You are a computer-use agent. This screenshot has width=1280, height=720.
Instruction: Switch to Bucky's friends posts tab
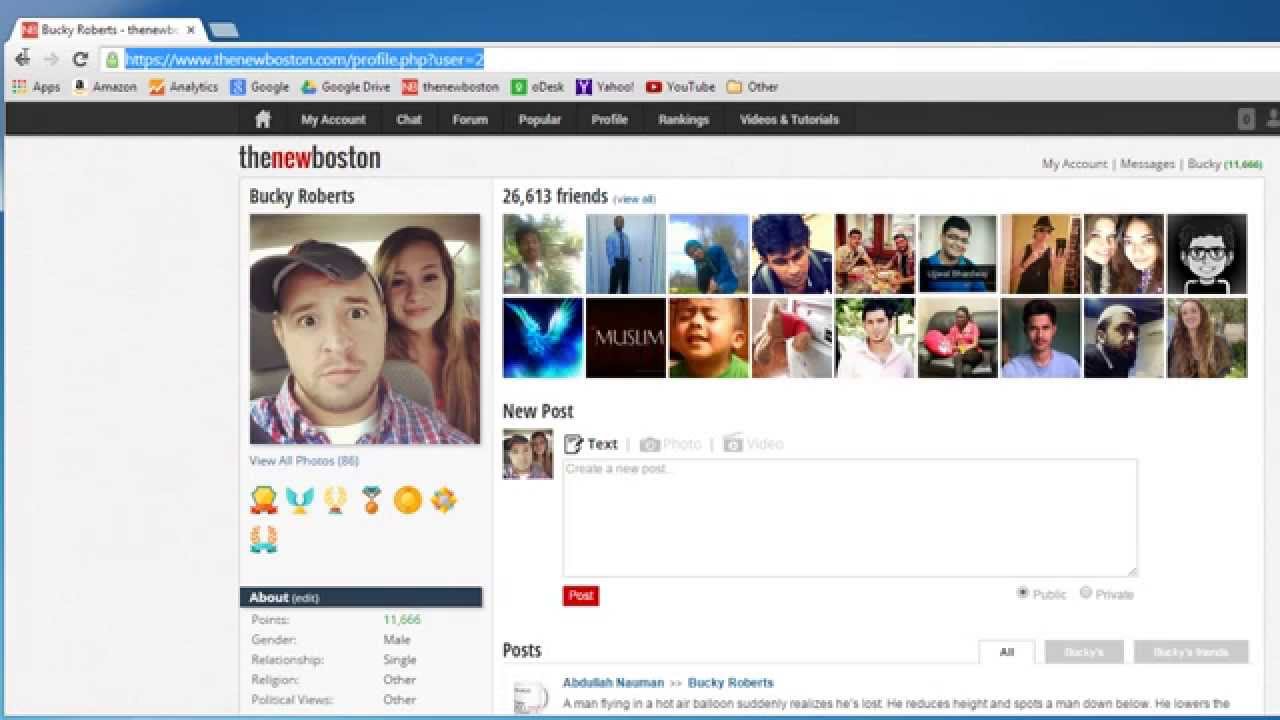coord(1191,652)
